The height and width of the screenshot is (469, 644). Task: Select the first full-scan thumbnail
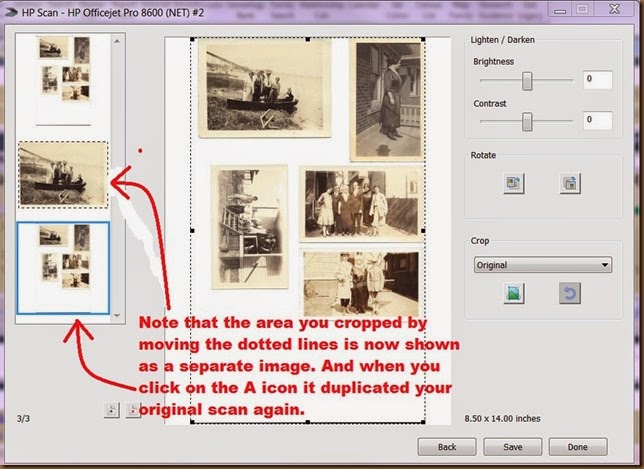coord(63,80)
